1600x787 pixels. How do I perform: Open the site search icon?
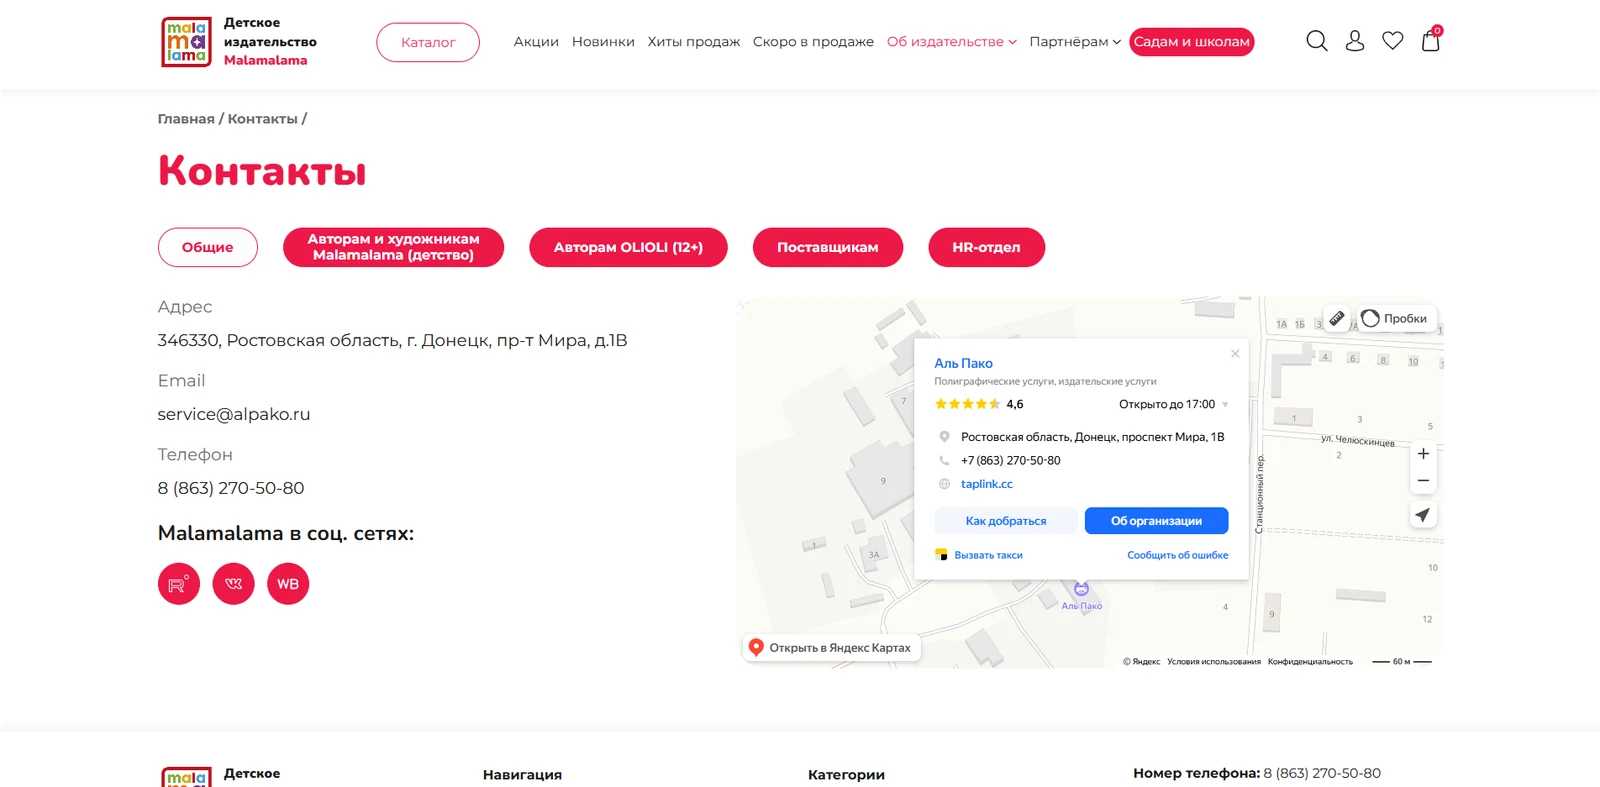1317,41
